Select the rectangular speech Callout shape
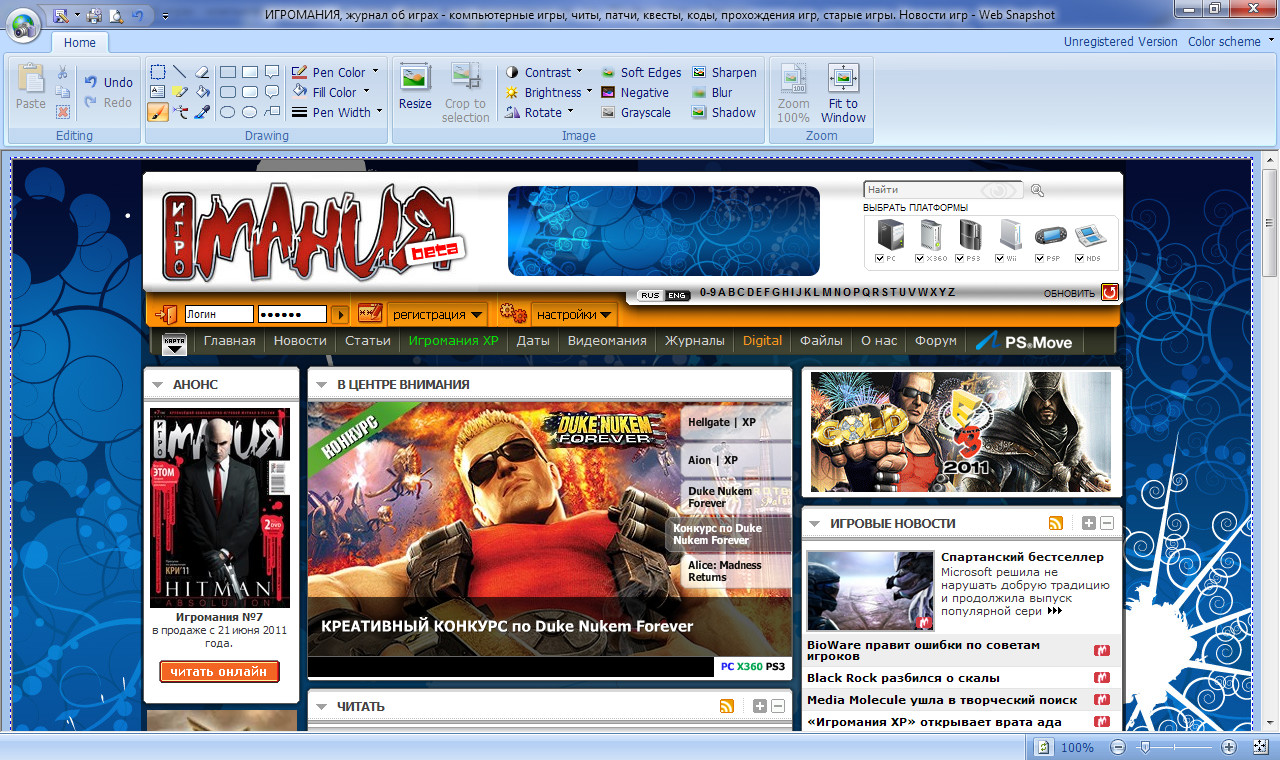The height and width of the screenshot is (760, 1280). click(271, 72)
